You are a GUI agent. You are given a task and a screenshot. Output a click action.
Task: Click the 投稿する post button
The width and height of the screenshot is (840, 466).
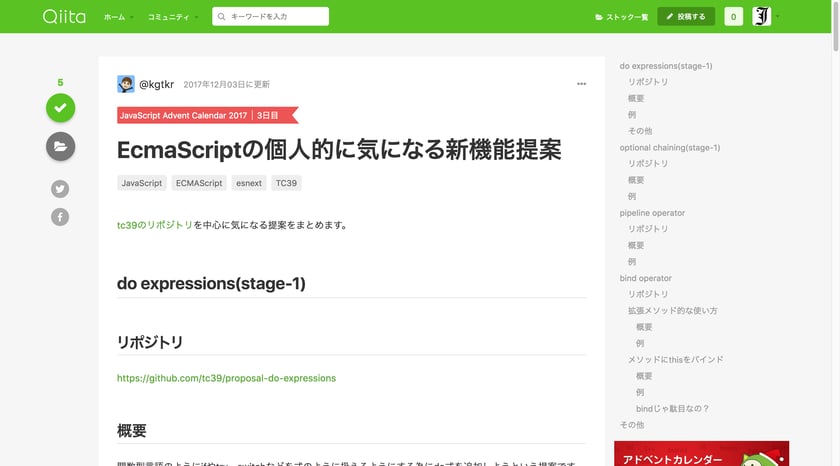point(686,17)
